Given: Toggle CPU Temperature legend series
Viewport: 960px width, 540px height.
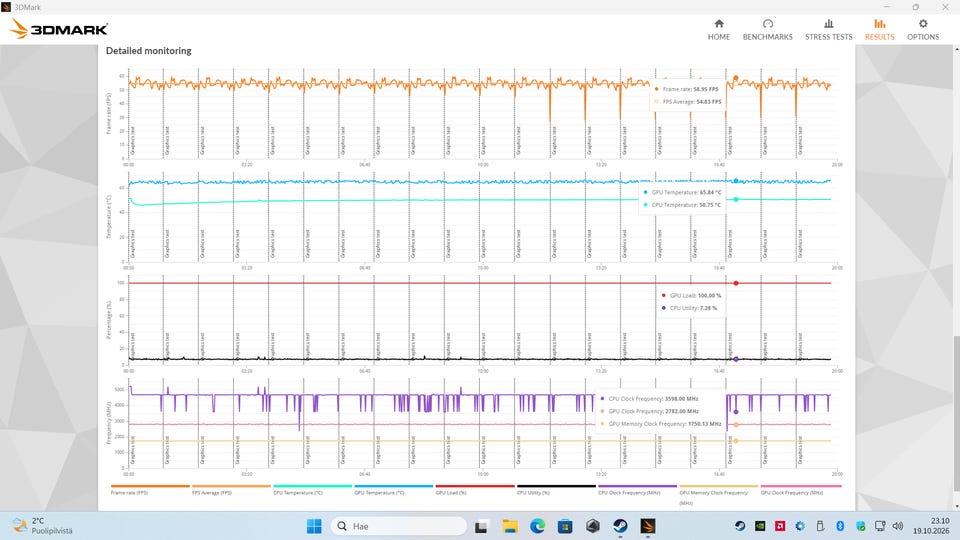Looking at the screenshot, I should pyautogui.click(x=312, y=489).
